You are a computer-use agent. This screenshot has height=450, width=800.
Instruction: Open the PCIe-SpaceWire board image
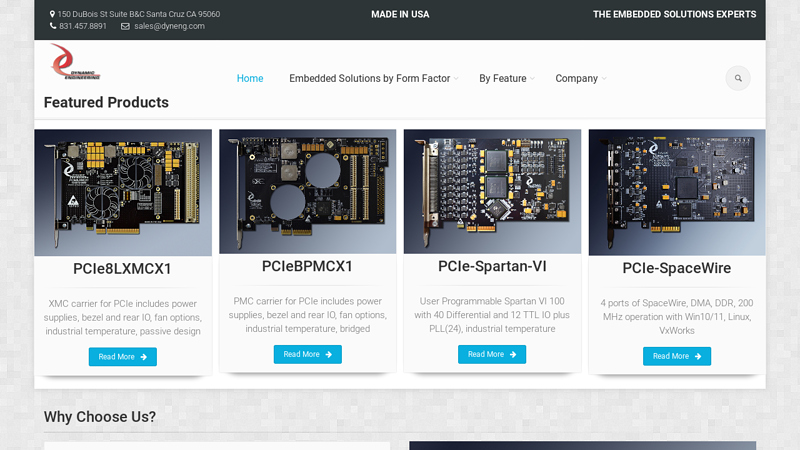pyautogui.click(x=677, y=192)
